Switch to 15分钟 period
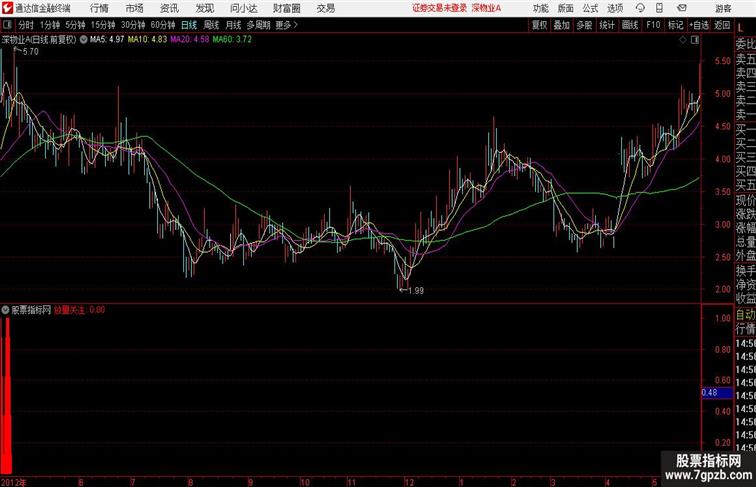 pos(103,25)
